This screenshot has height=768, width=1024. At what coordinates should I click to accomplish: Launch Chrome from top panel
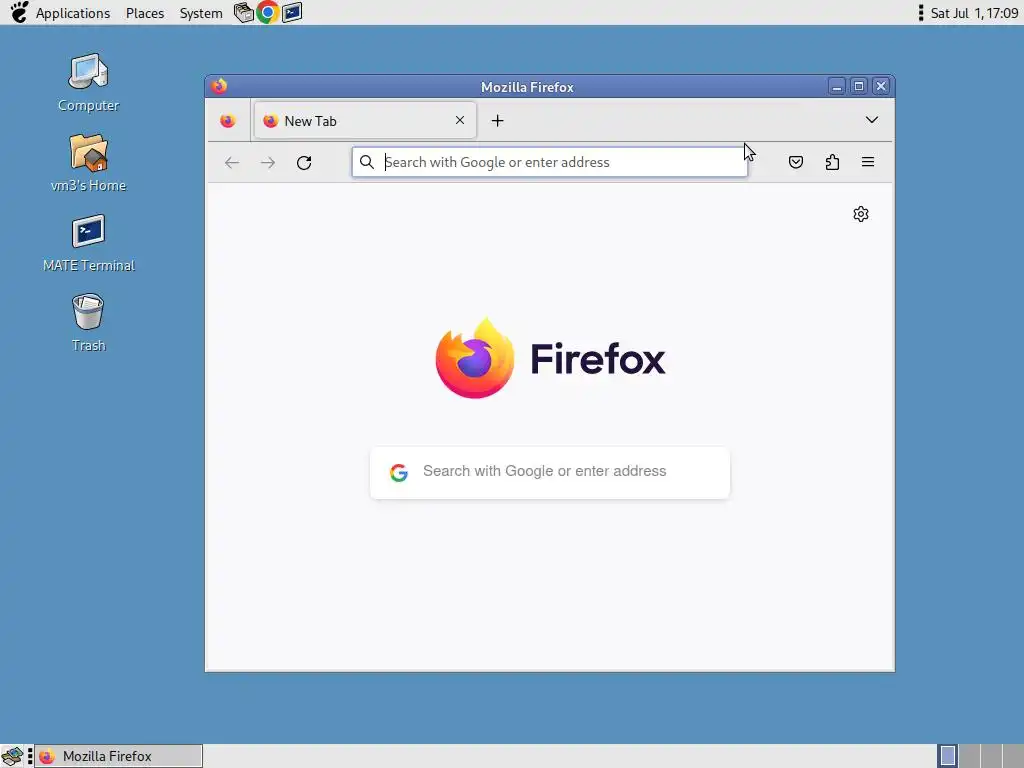(267, 12)
